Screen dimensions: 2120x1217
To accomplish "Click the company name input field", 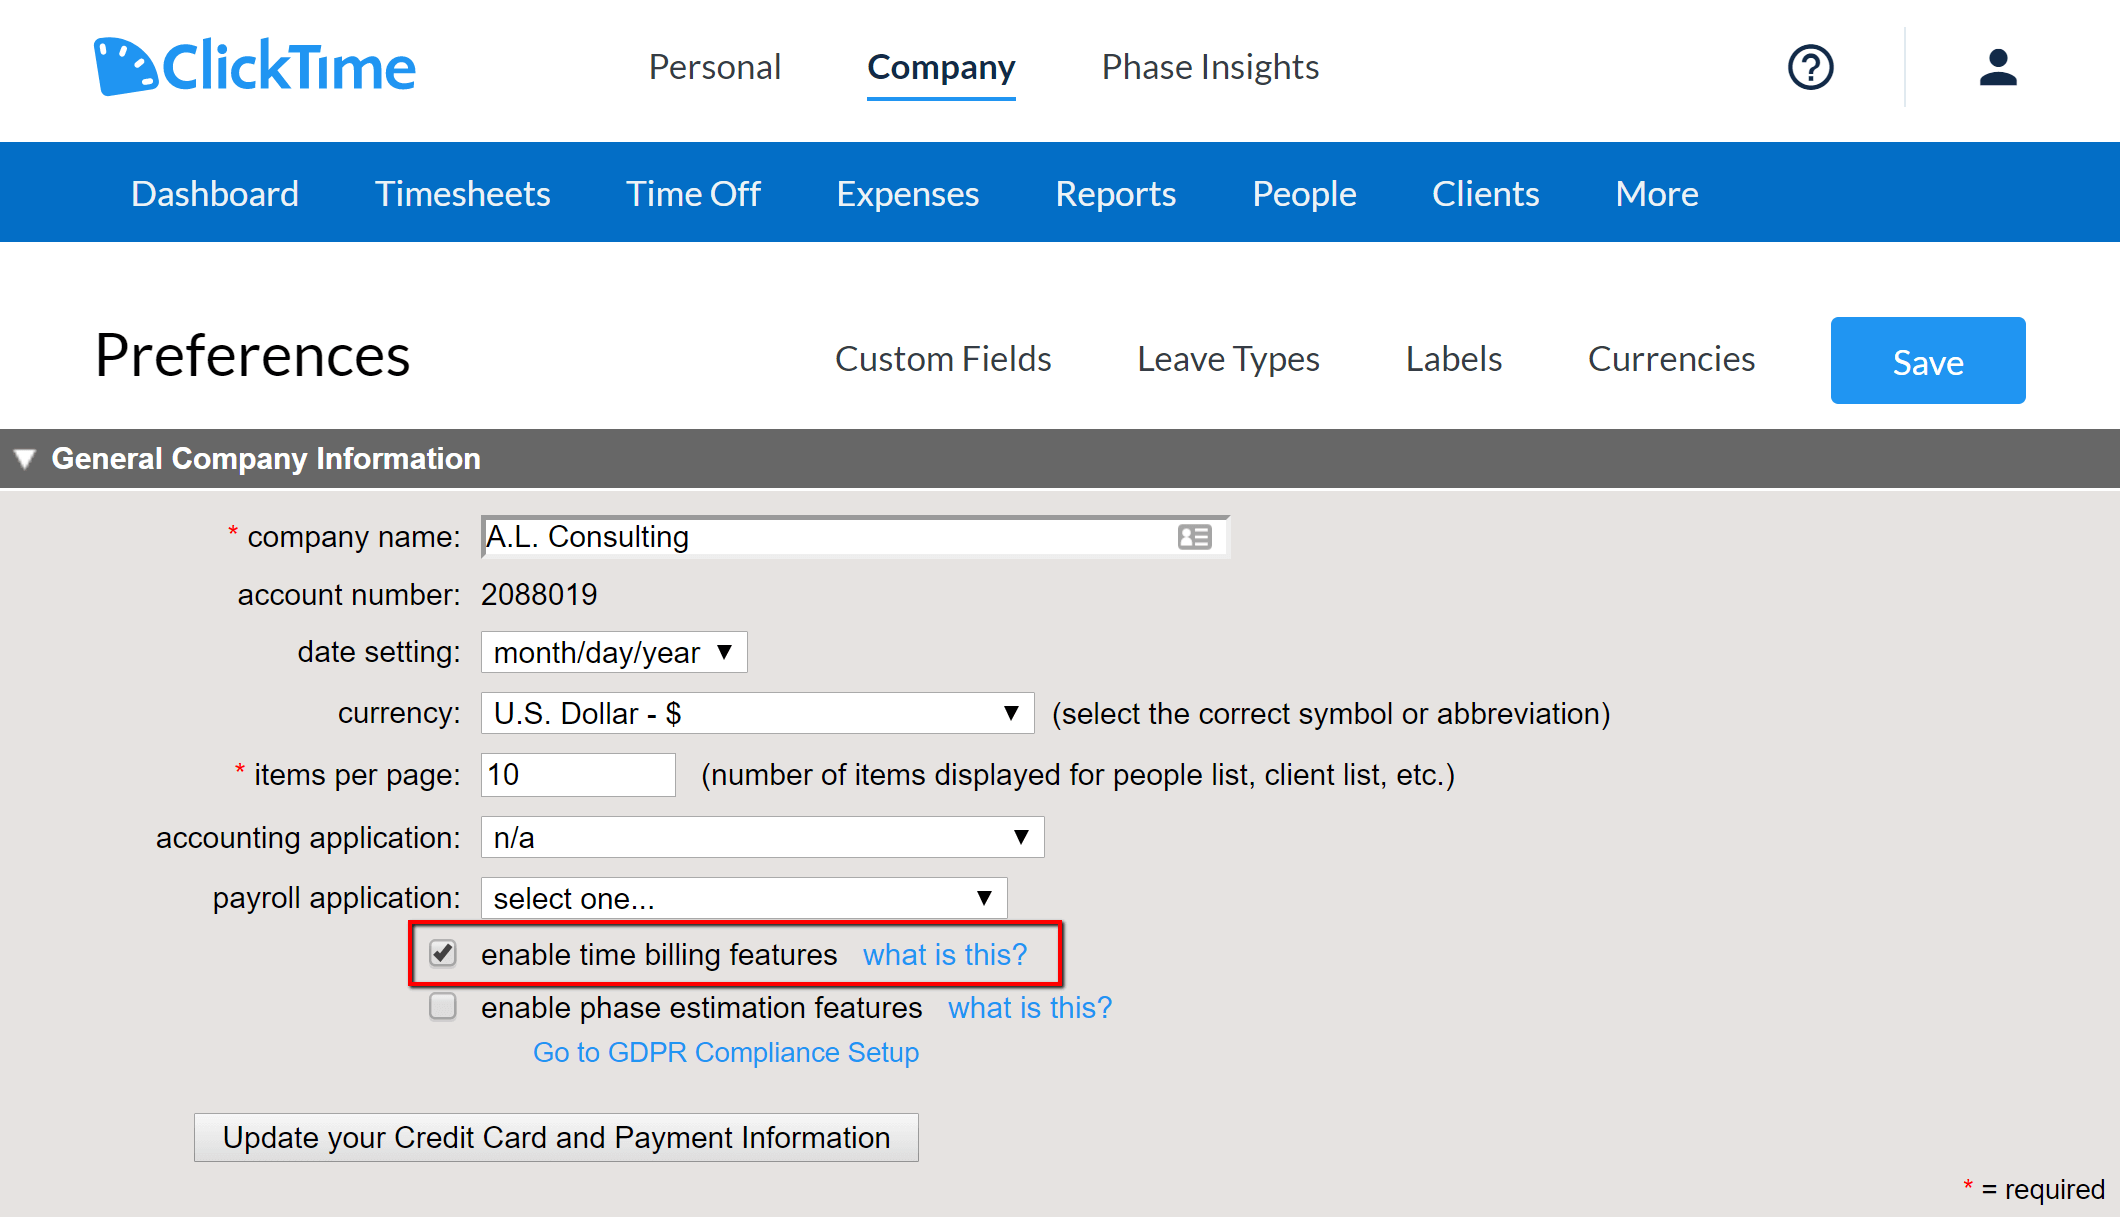I will pyautogui.click(x=855, y=537).
